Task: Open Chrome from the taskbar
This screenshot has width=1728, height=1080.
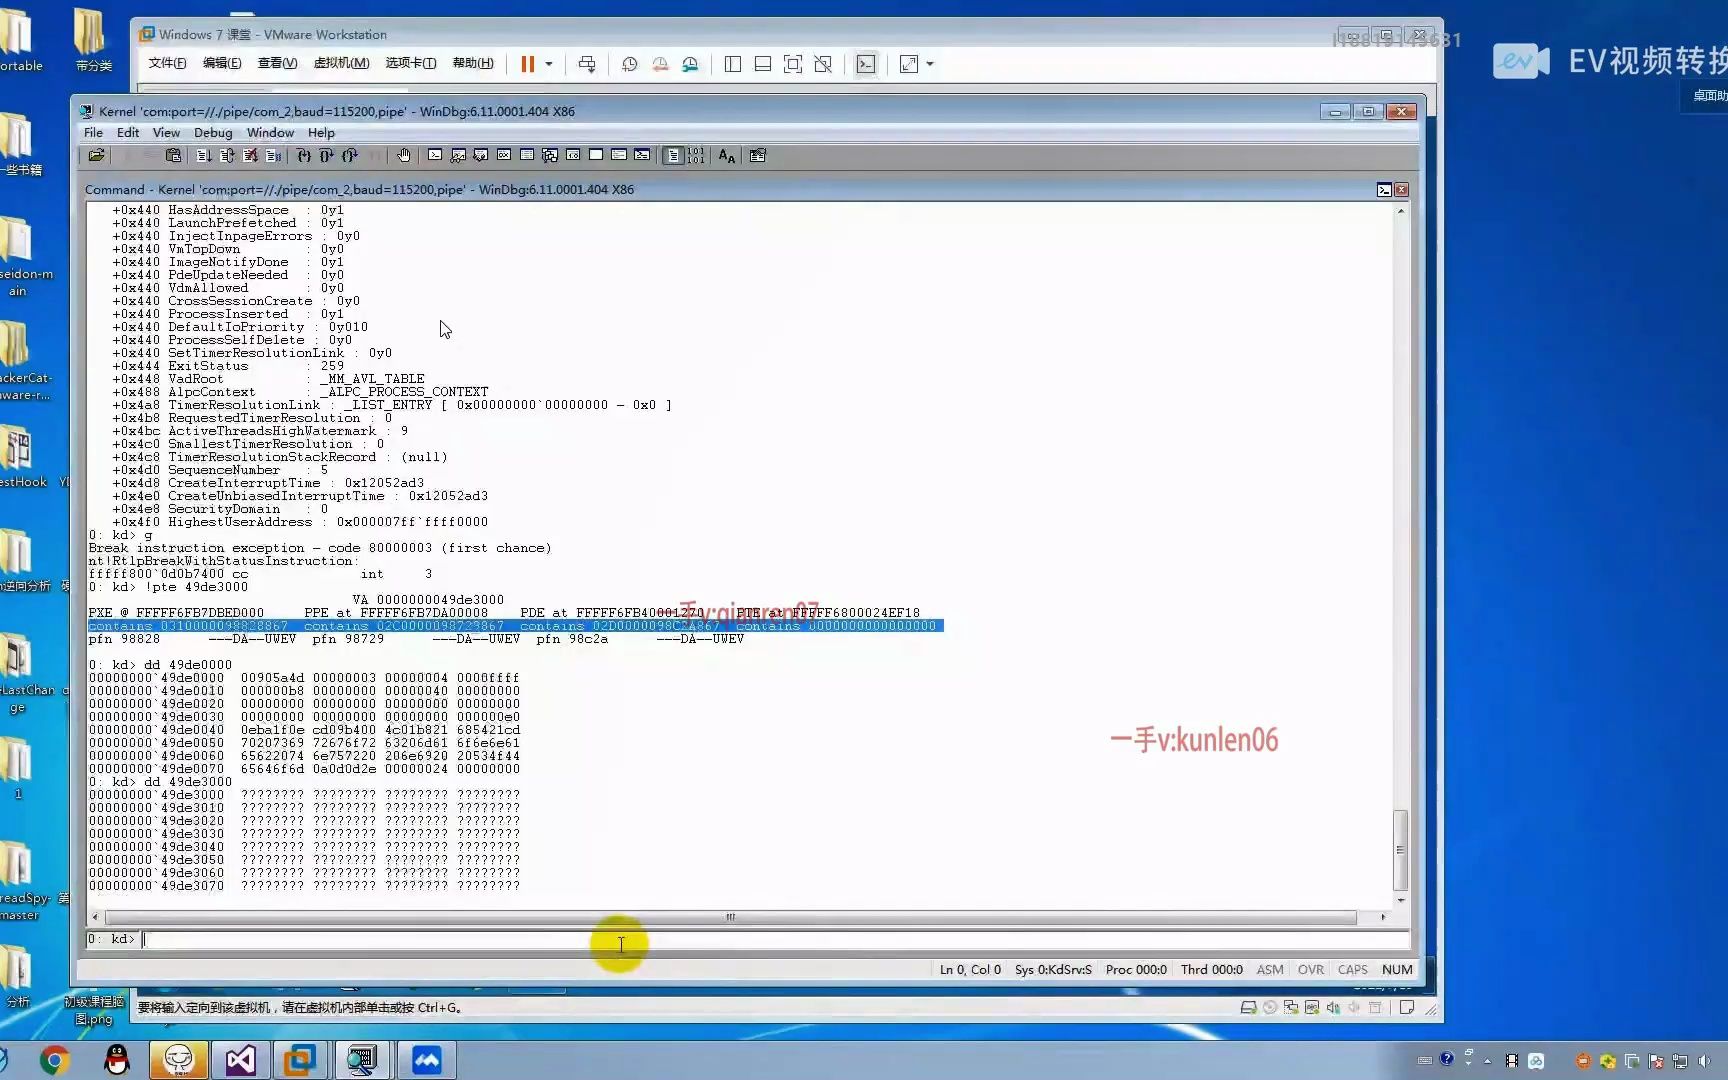Action: (x=55, y=1060)
